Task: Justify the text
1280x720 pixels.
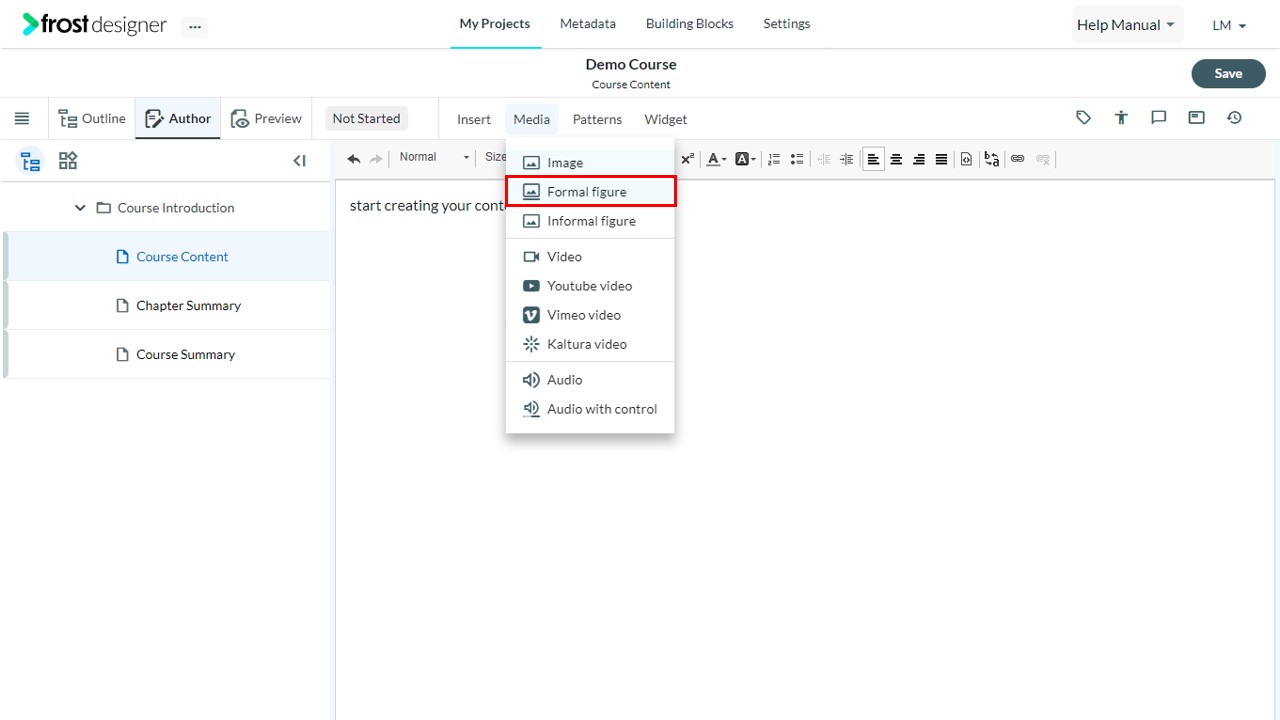Action: coord(942,158)
